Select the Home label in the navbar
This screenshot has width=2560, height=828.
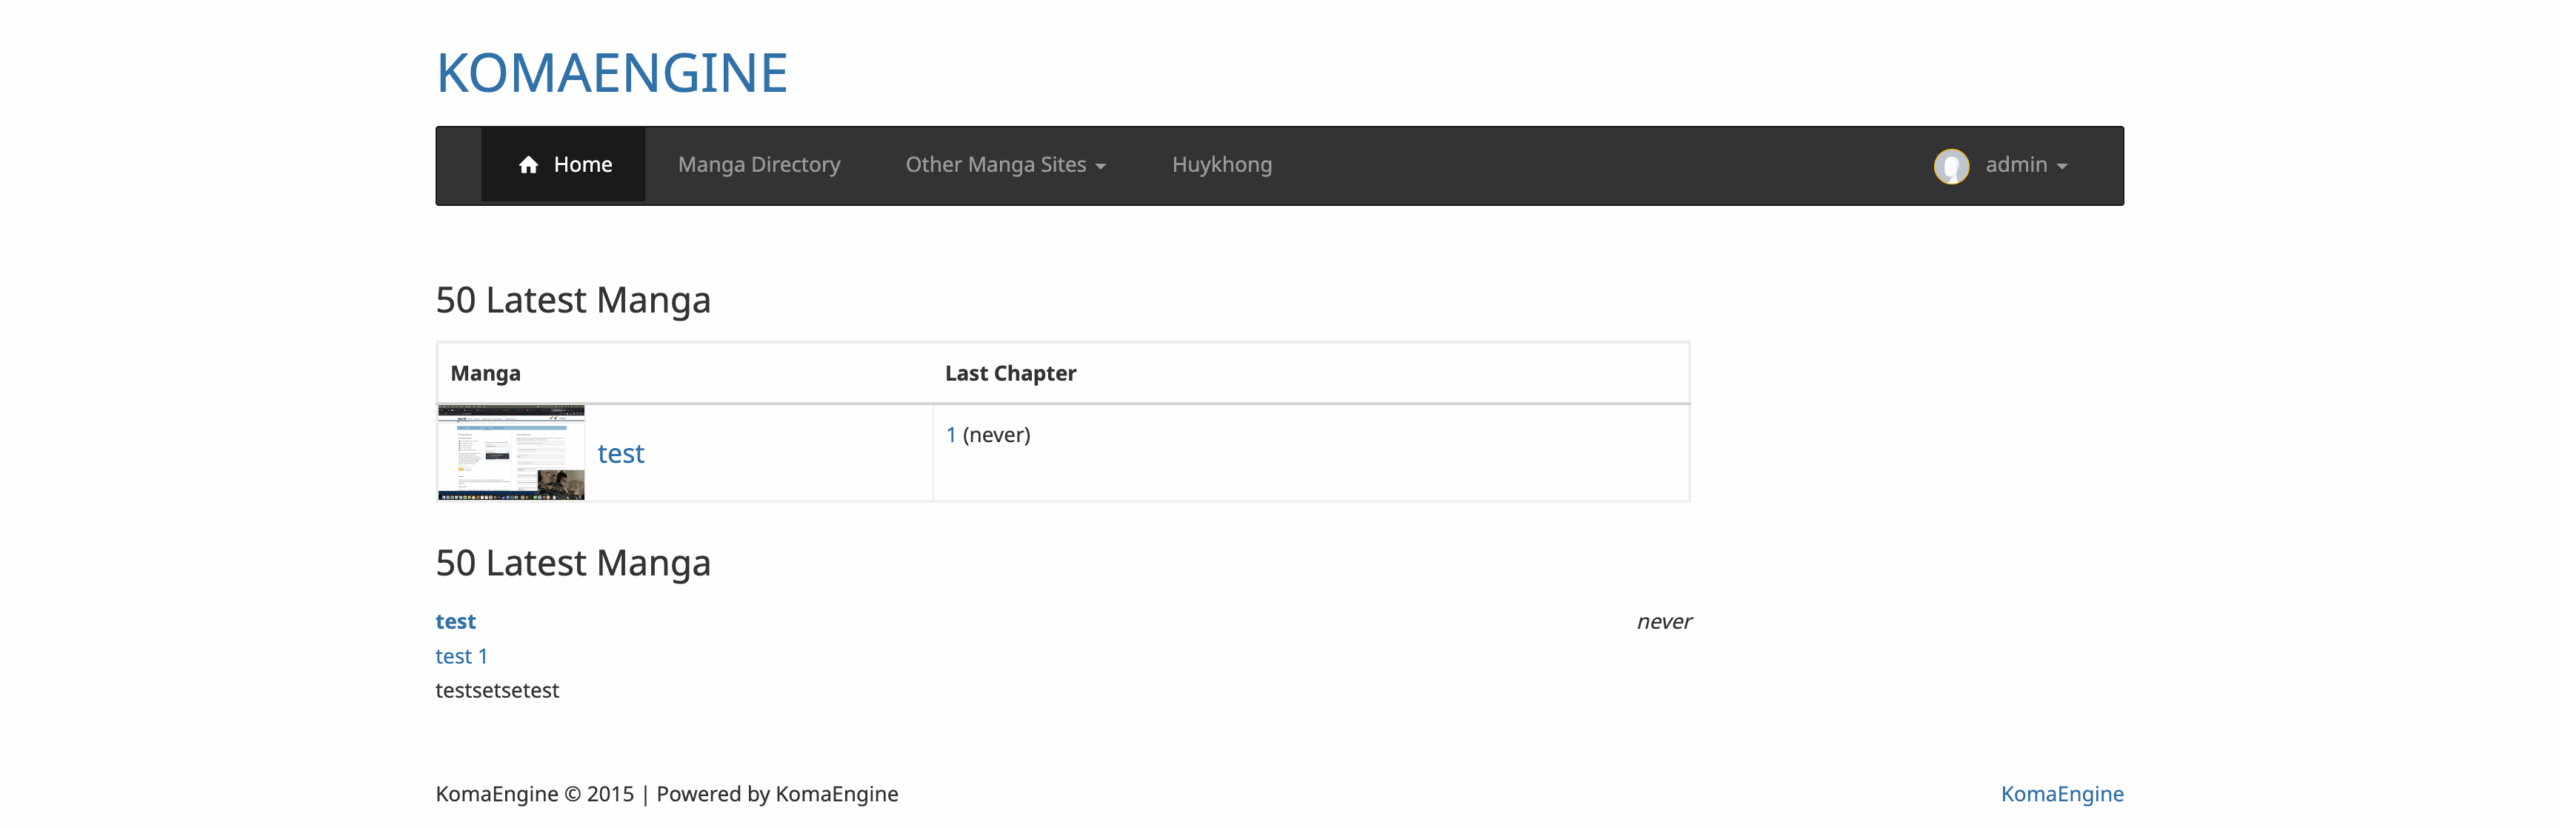pos(582,165)
